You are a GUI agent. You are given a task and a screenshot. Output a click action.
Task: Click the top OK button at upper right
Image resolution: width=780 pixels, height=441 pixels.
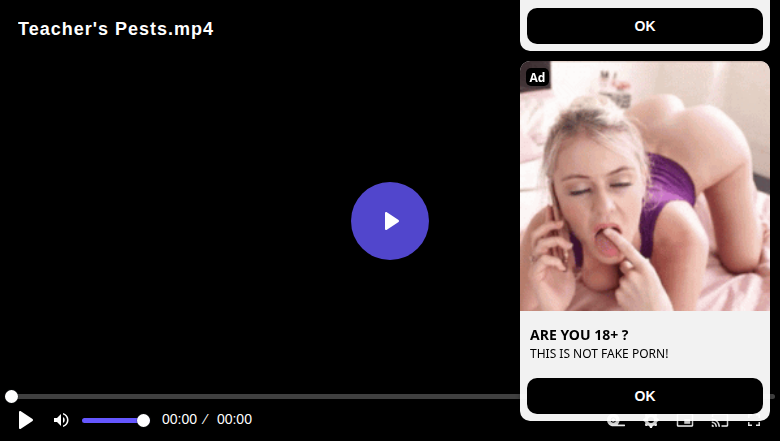pyautogui.click(x=645, y=26)
